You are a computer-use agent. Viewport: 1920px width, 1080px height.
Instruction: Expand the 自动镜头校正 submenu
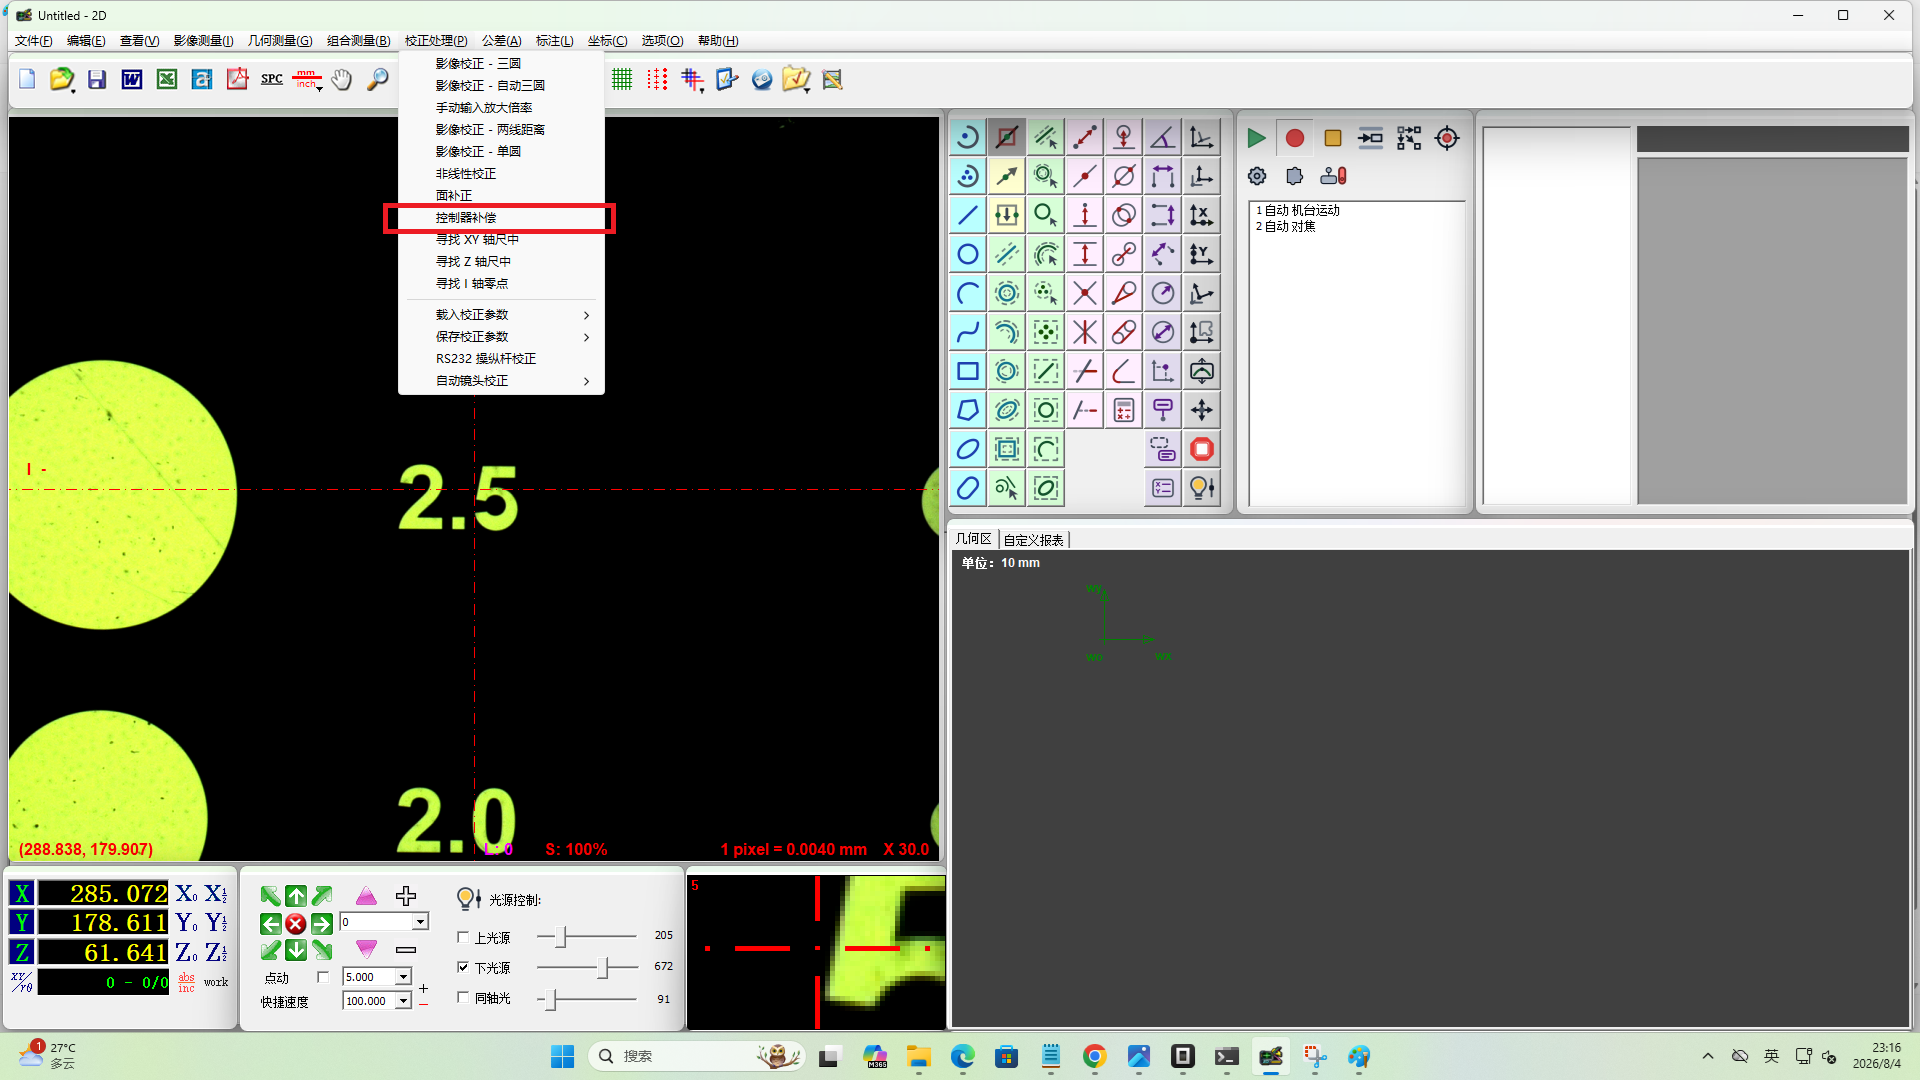tap(501, 381)
